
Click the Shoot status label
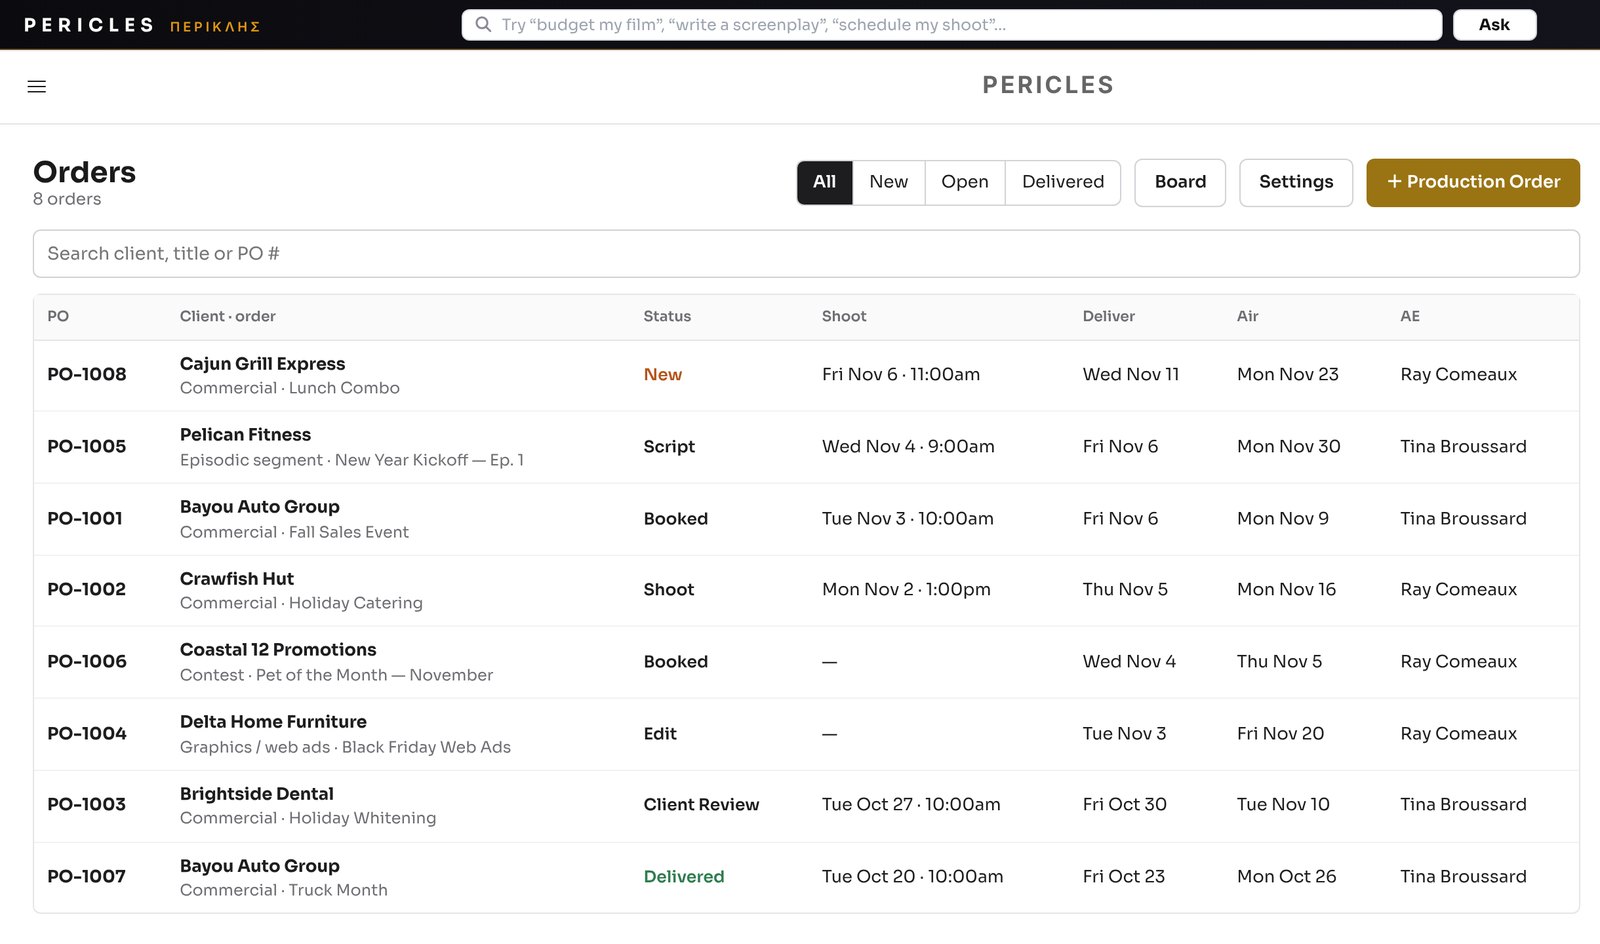669,590
